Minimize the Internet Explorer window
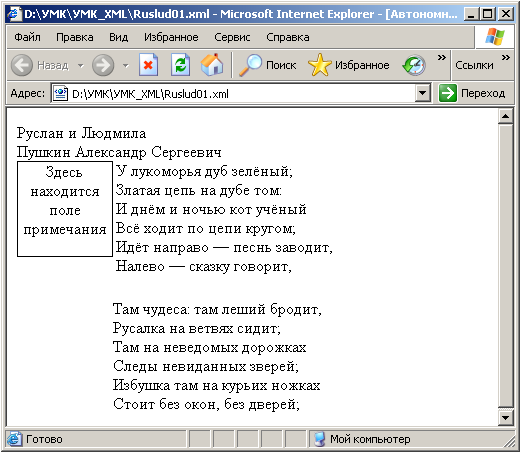 471,14
